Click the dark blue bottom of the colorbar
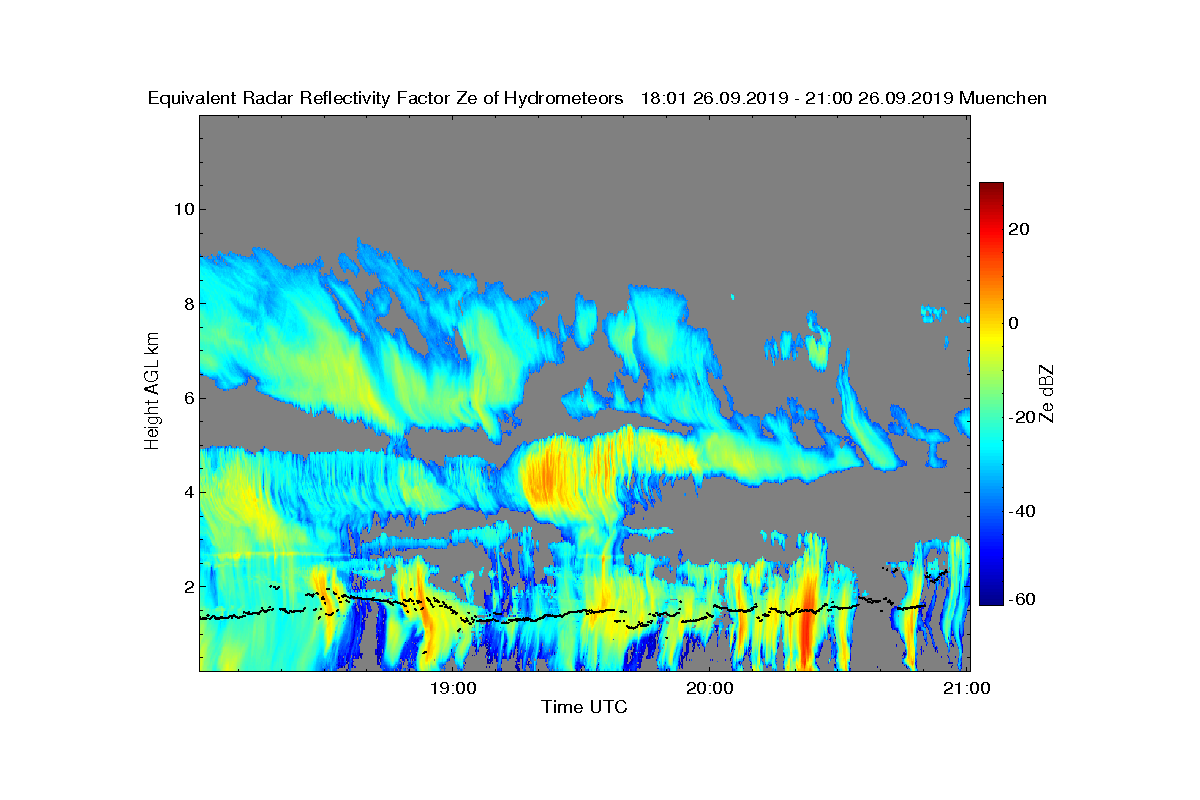The height and width of the screenshot is (800, 1200). (x=991, y=598)
